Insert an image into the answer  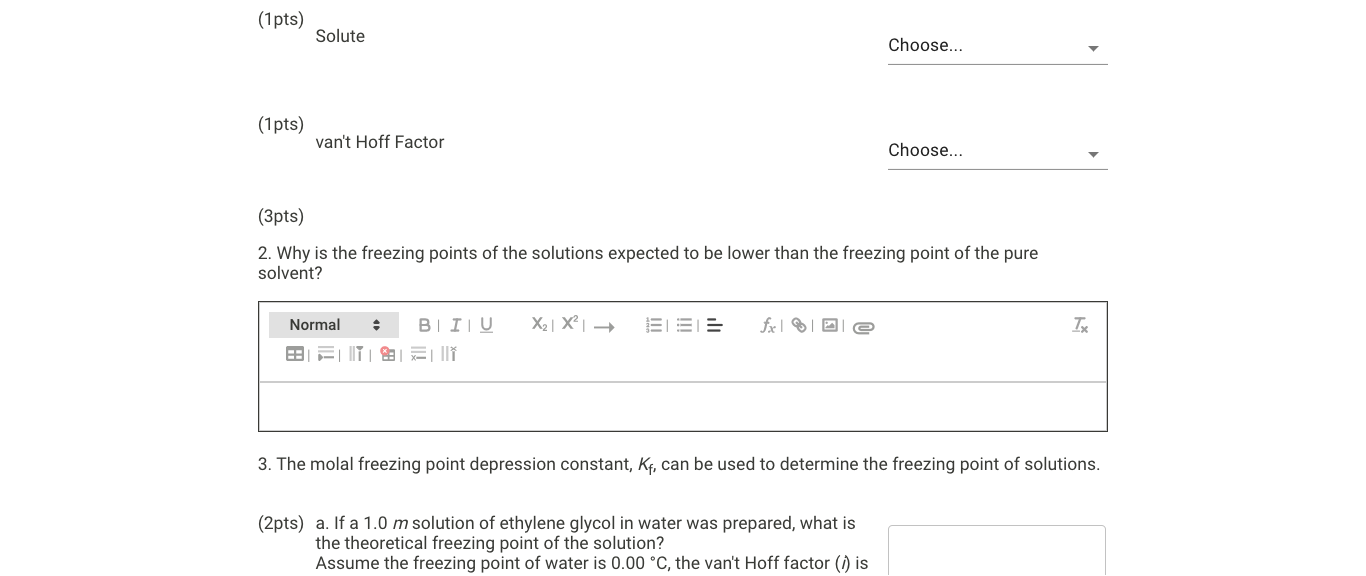click(x=830, y=325)
